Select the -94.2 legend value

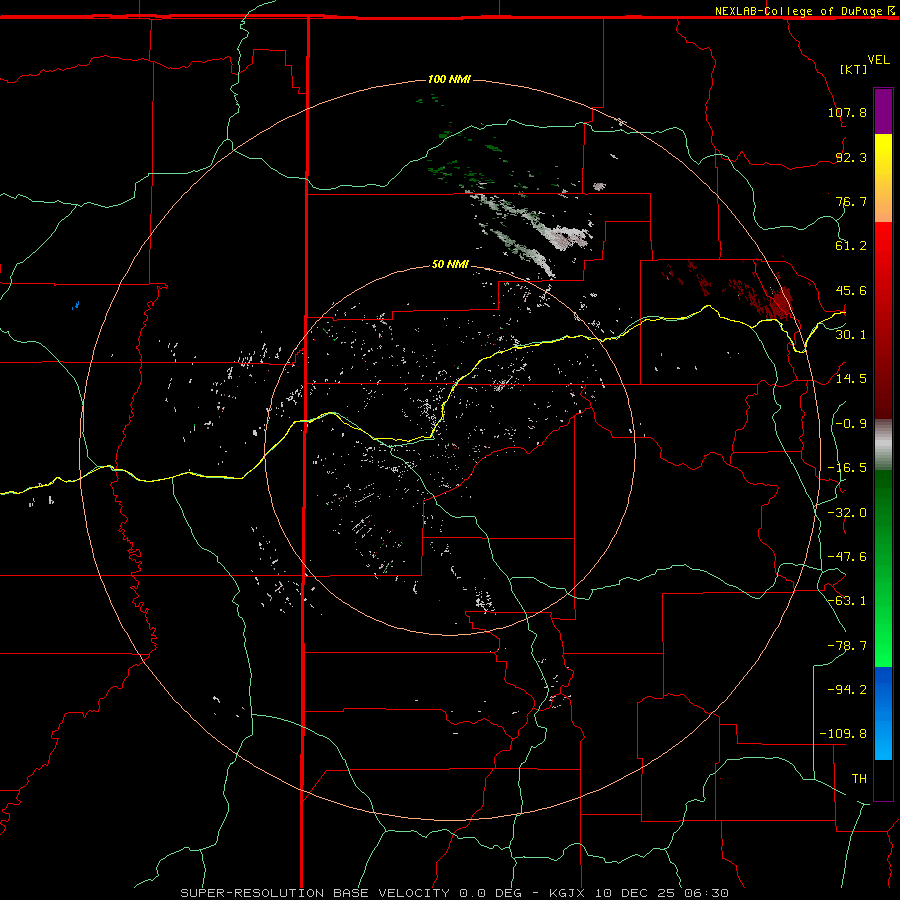[x=847, y=689]
